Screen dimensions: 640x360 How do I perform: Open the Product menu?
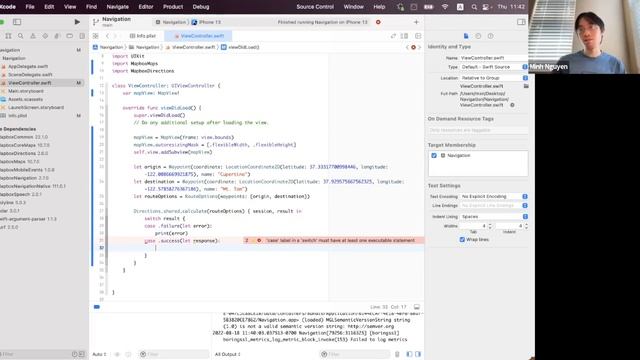coord(173,7)
